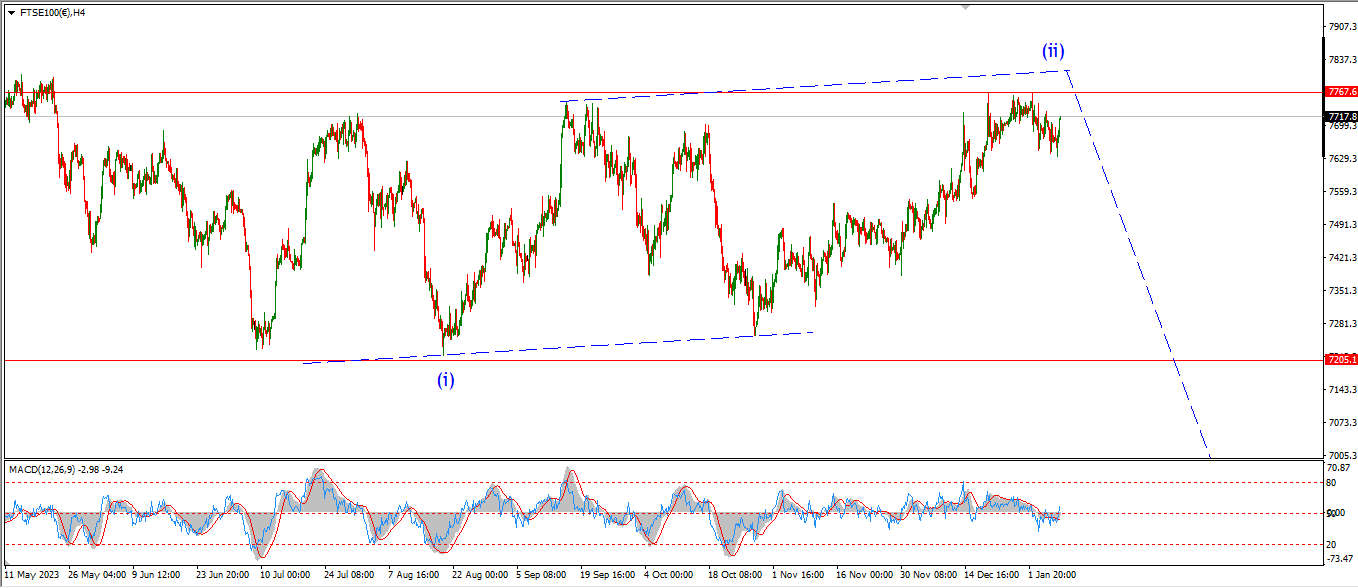Select the upper red dashed MACD level line

600,483
